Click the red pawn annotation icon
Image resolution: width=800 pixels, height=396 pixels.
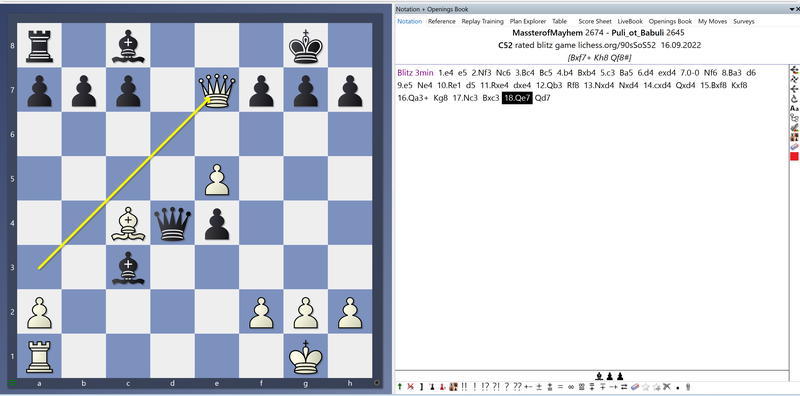pyautogui.click(x=442, y=387)
